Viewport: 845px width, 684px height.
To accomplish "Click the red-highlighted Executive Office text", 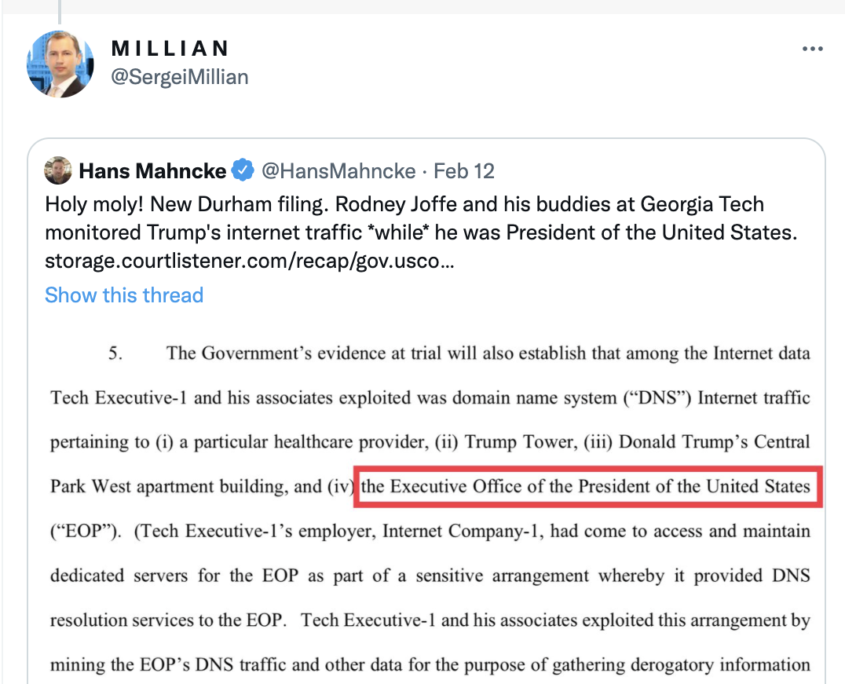I will tap(590, 487).
